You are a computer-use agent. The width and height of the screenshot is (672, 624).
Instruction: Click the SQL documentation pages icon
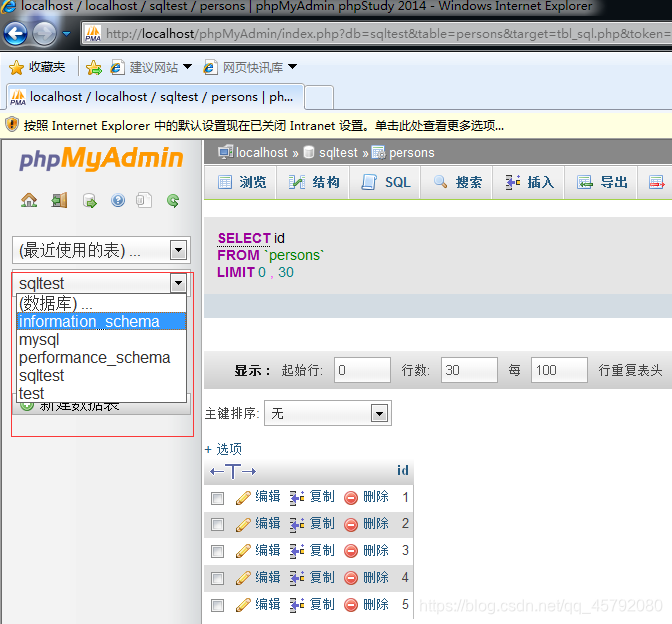point(144,200)
